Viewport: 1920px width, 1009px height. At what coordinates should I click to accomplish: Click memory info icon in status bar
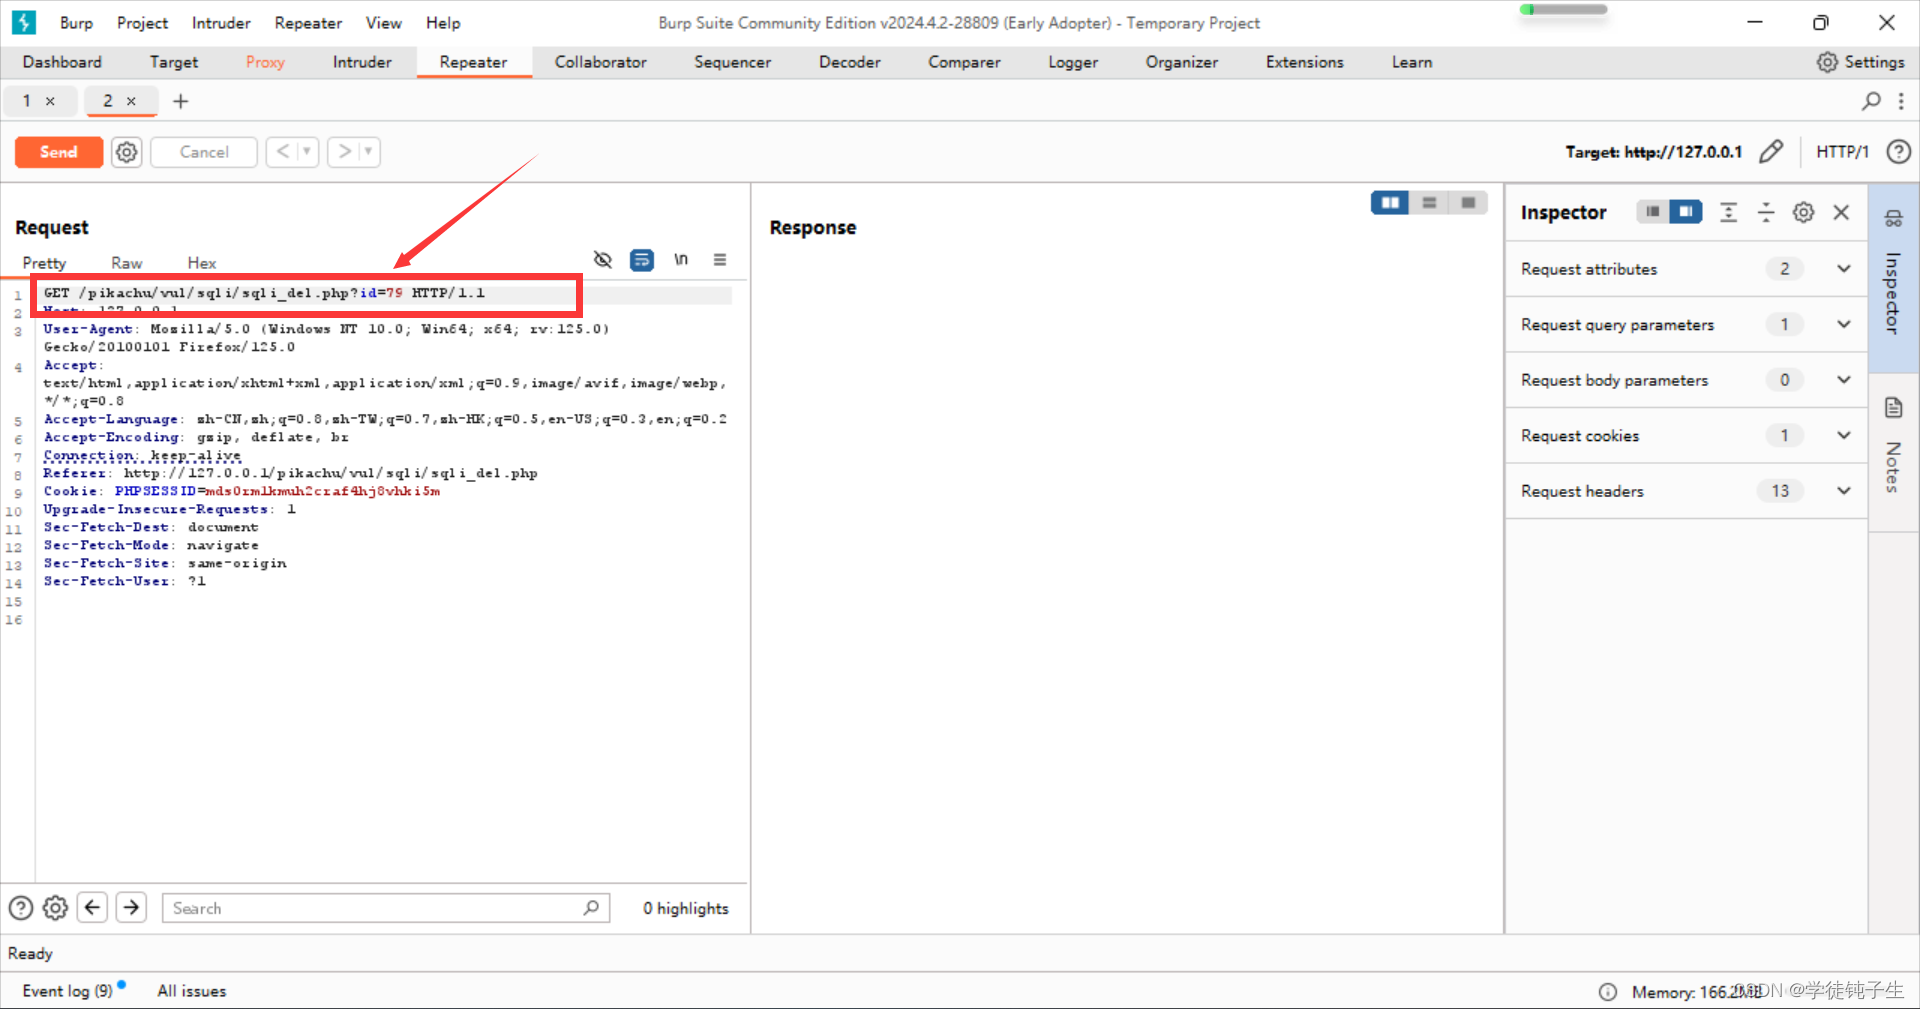[x=1607, y=992]
